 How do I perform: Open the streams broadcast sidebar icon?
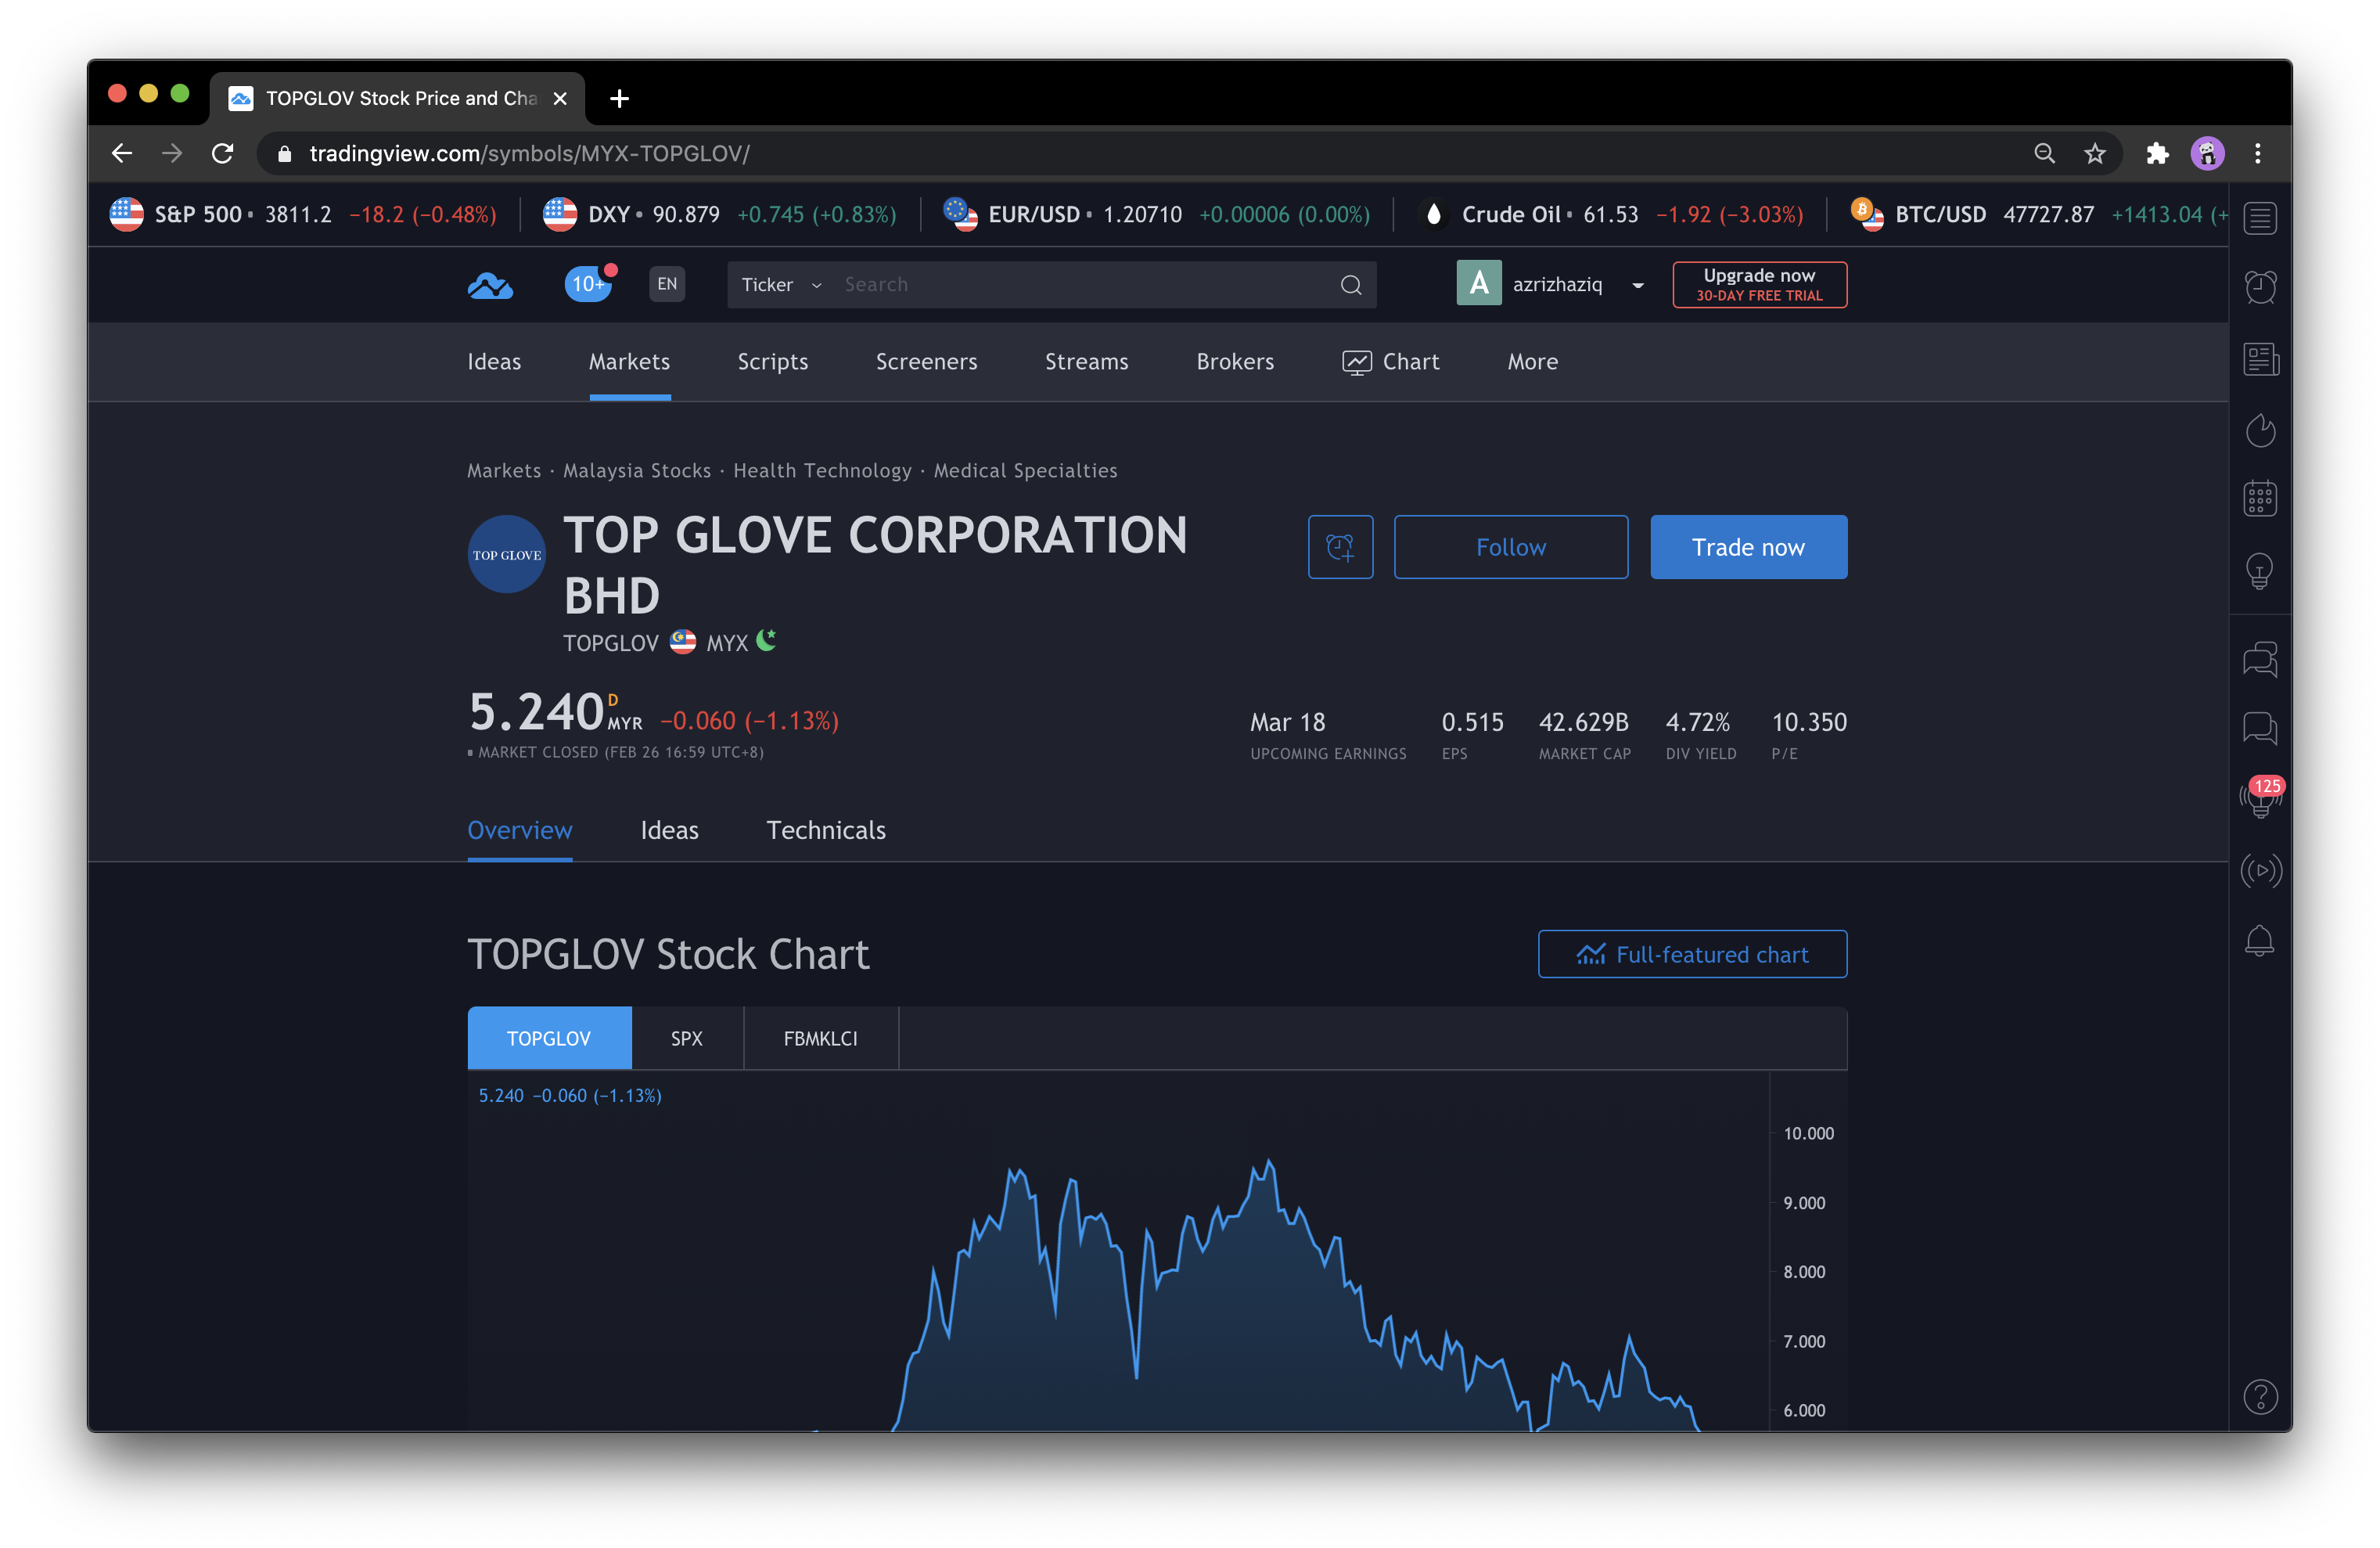click(x=2260, y=870)
